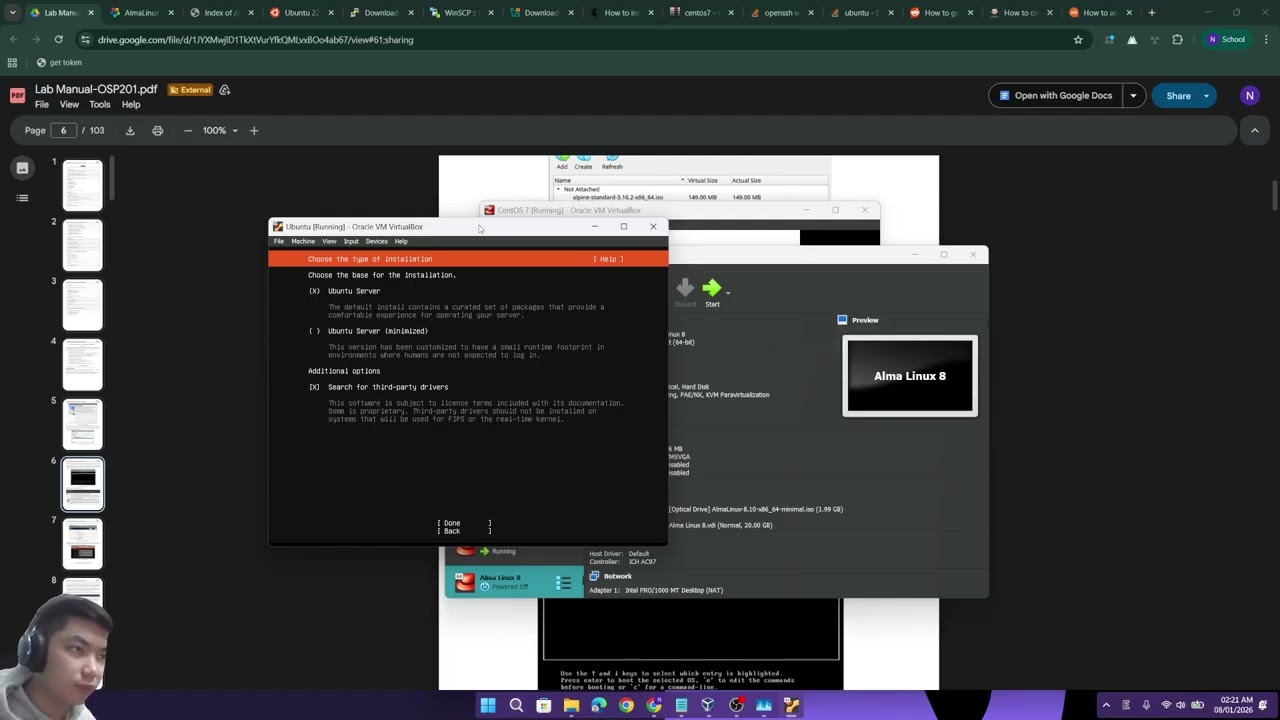
Task: Reload the page in Chrome
Action: [x=59, y=39]
